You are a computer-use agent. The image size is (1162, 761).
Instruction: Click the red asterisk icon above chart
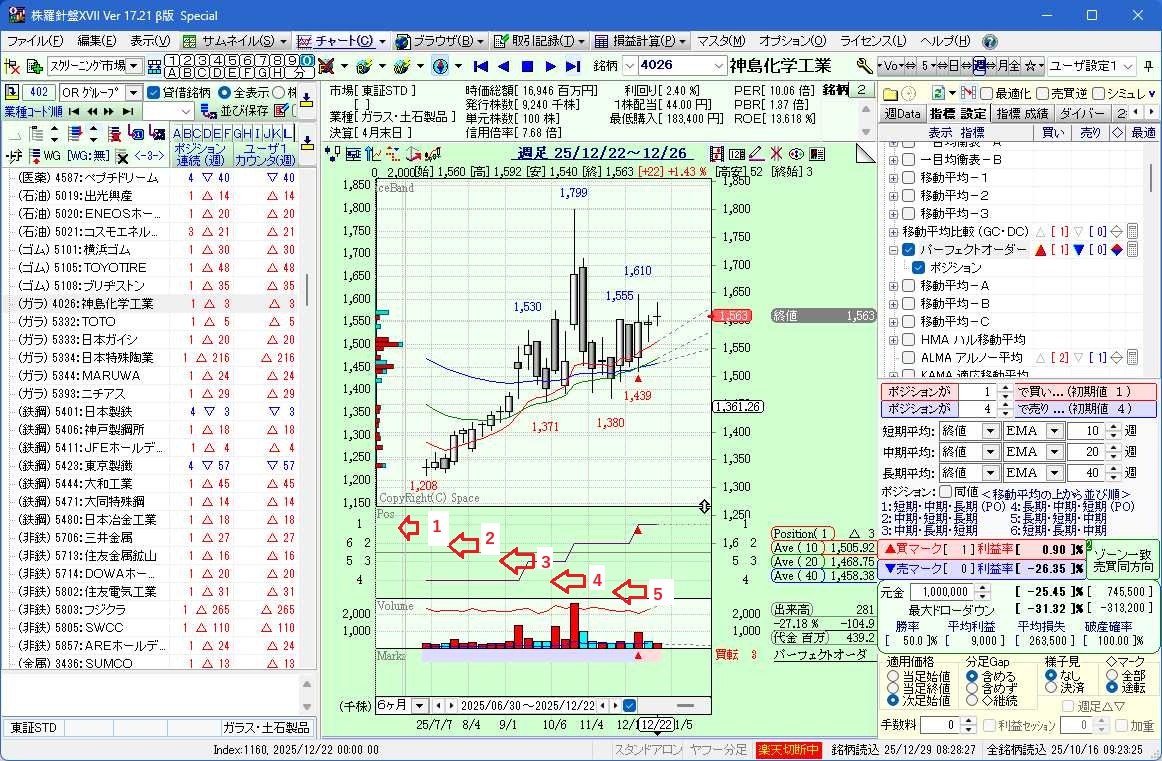coord(776,154)
